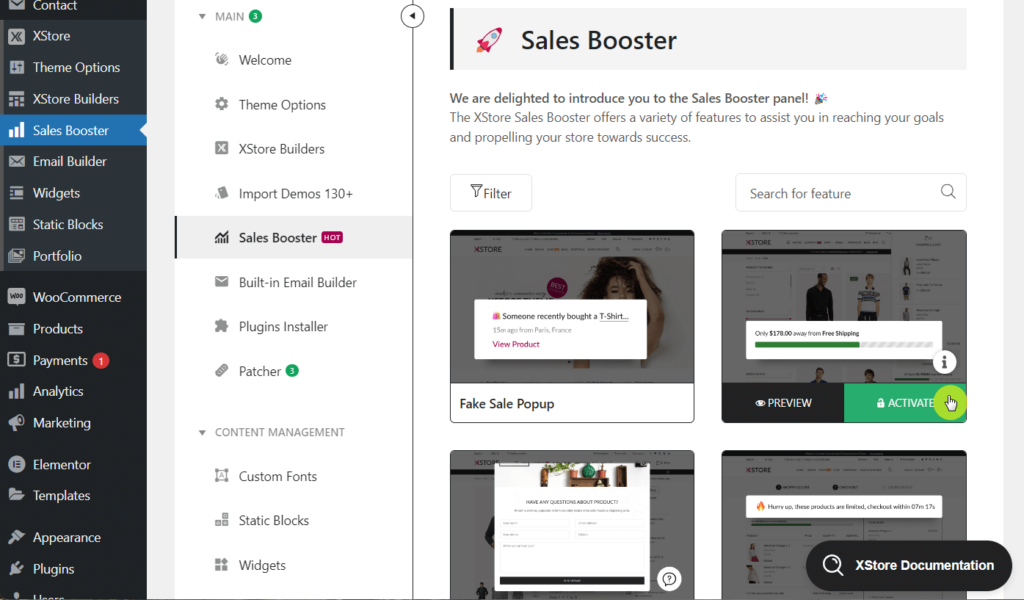
Task: Collapse the MAIN section
Action: coord(202,16)
